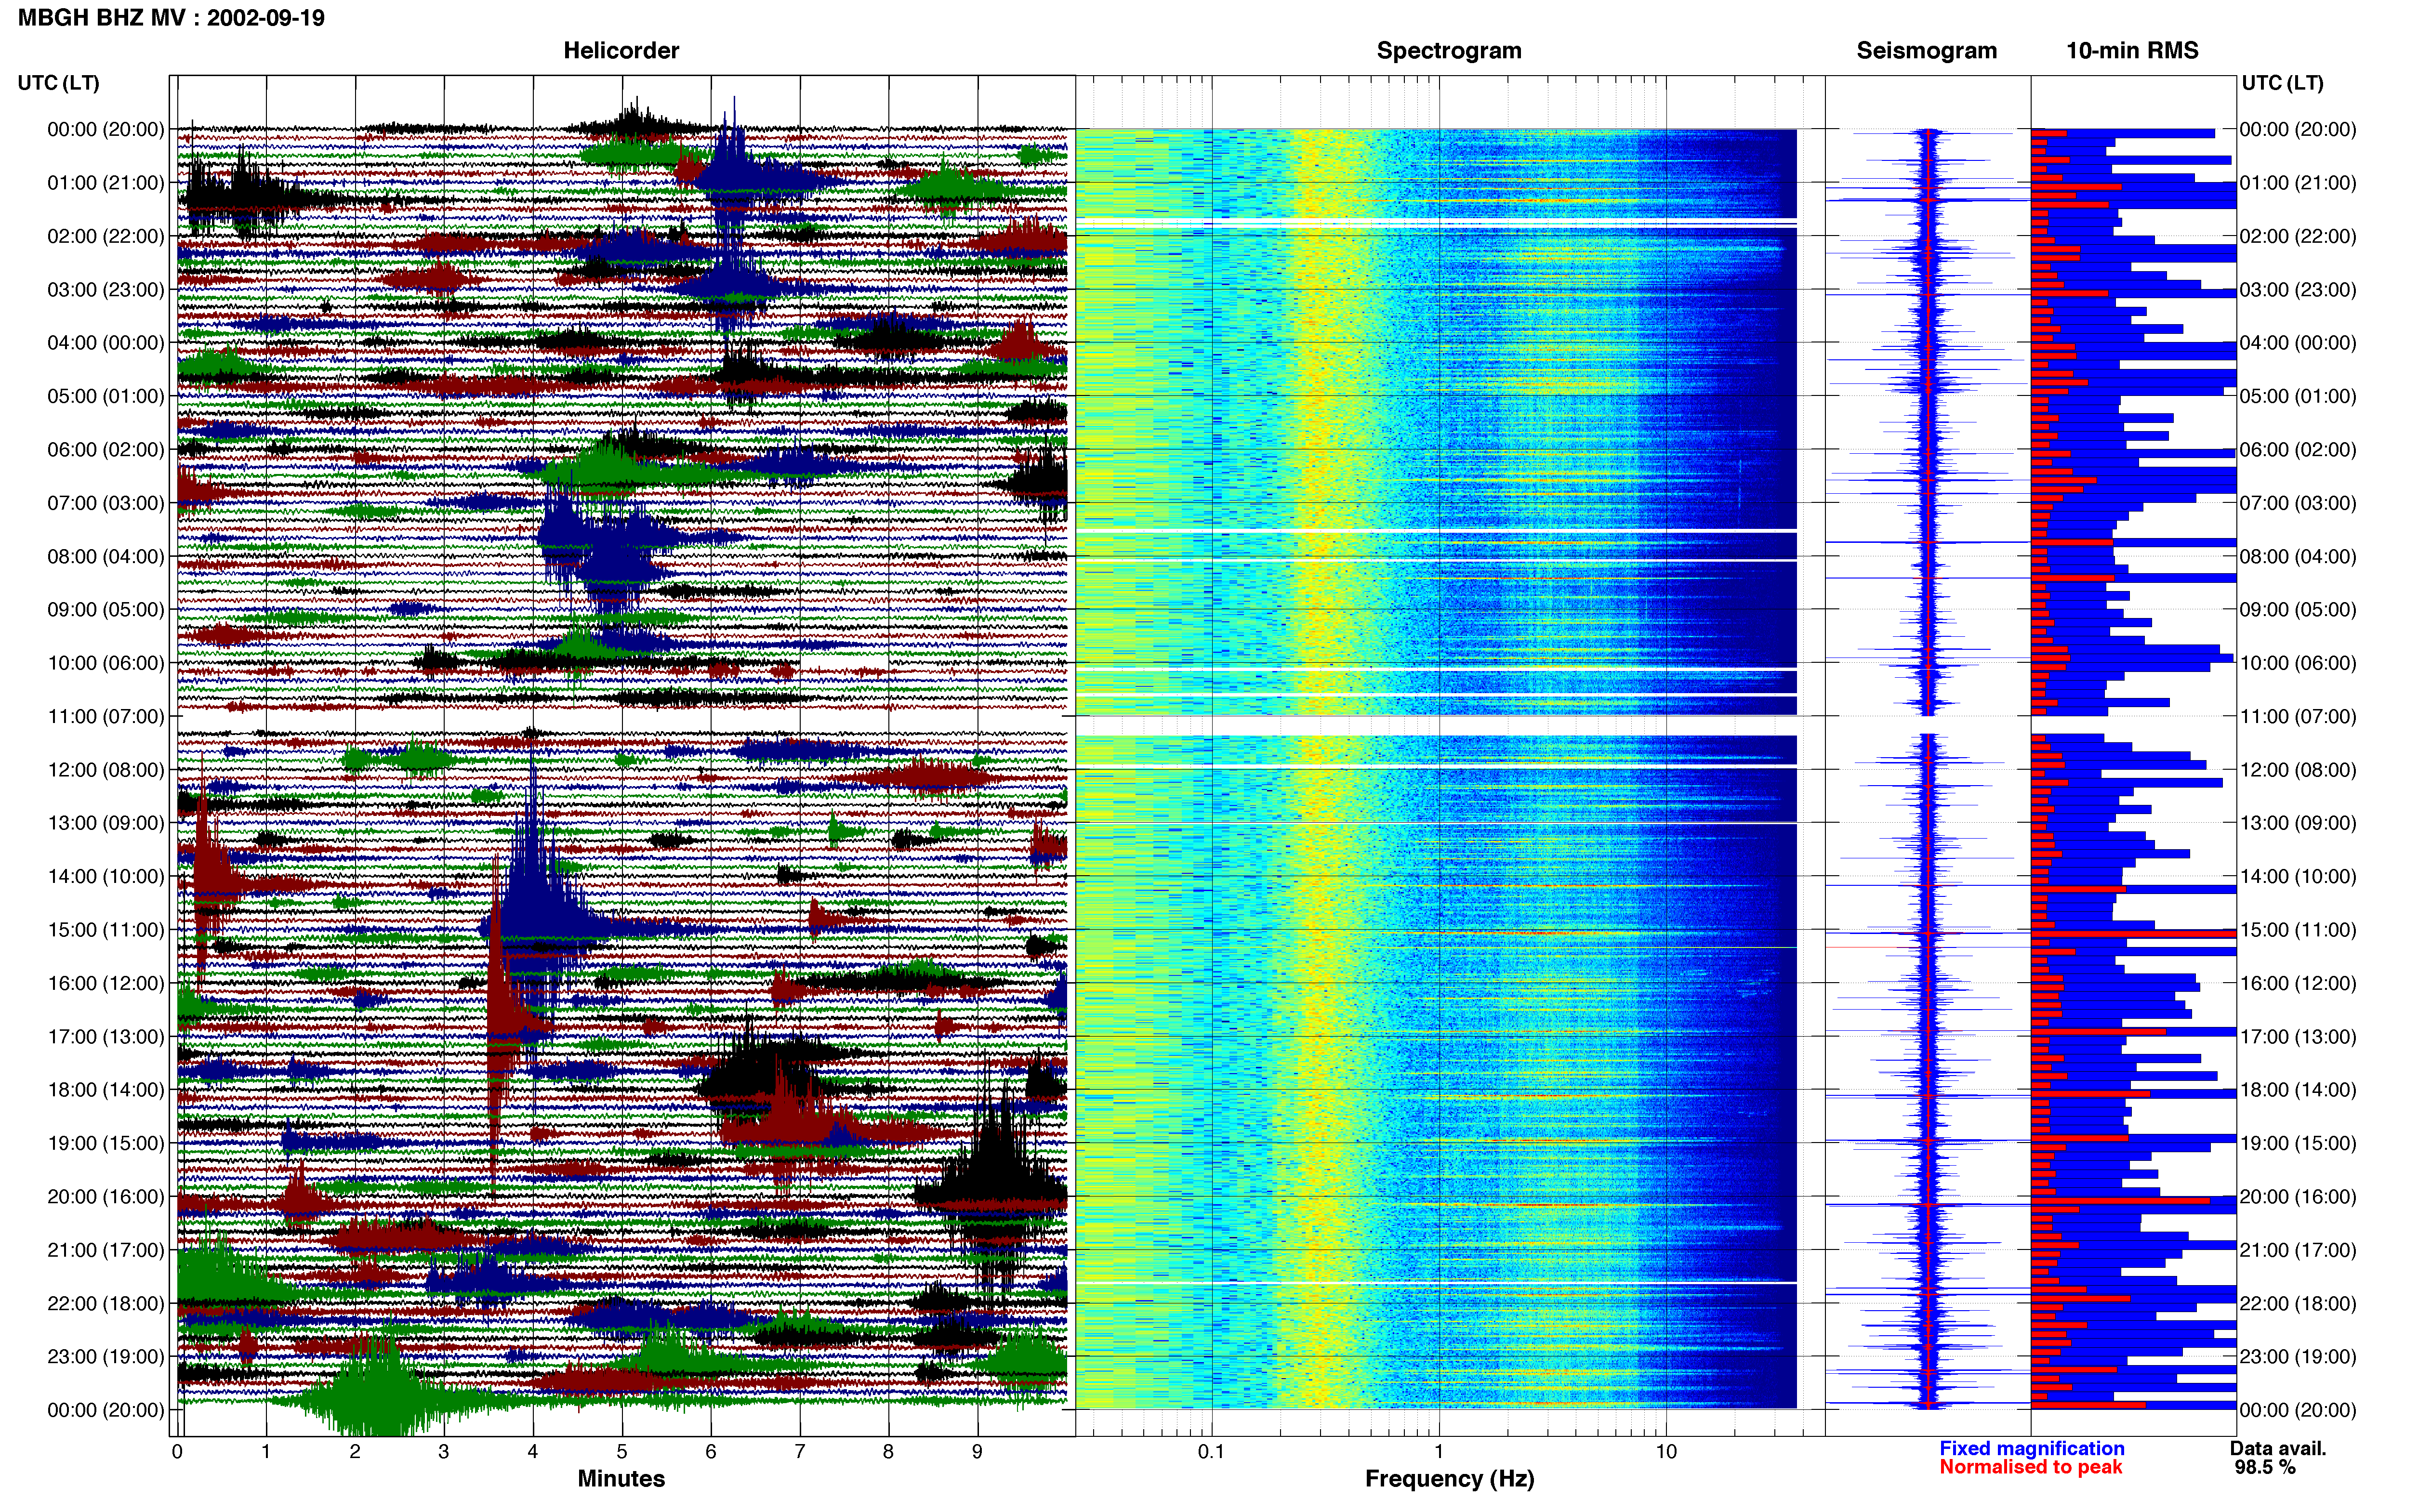Click the '5' tick on Minutes axis

[x=622, y=1452]
